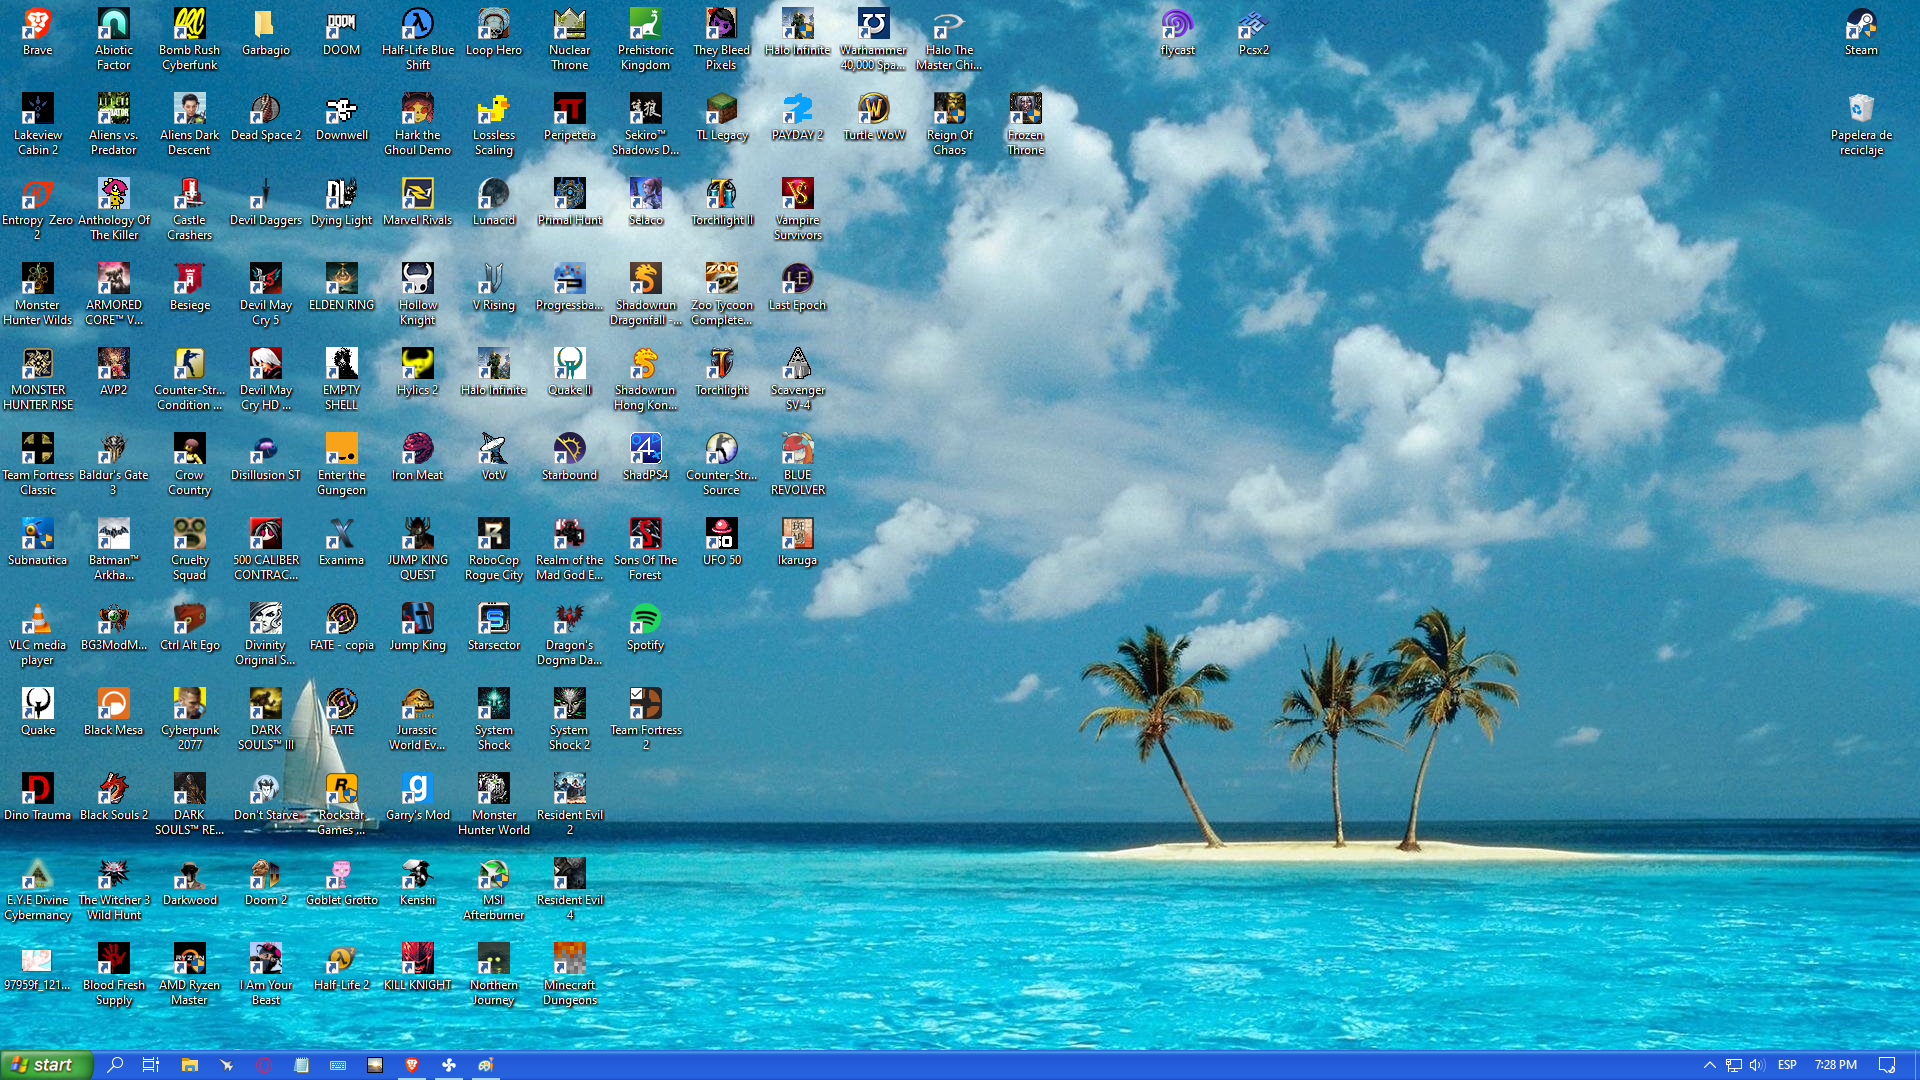Open File Explorer from the taskbar

[189, 1065]
